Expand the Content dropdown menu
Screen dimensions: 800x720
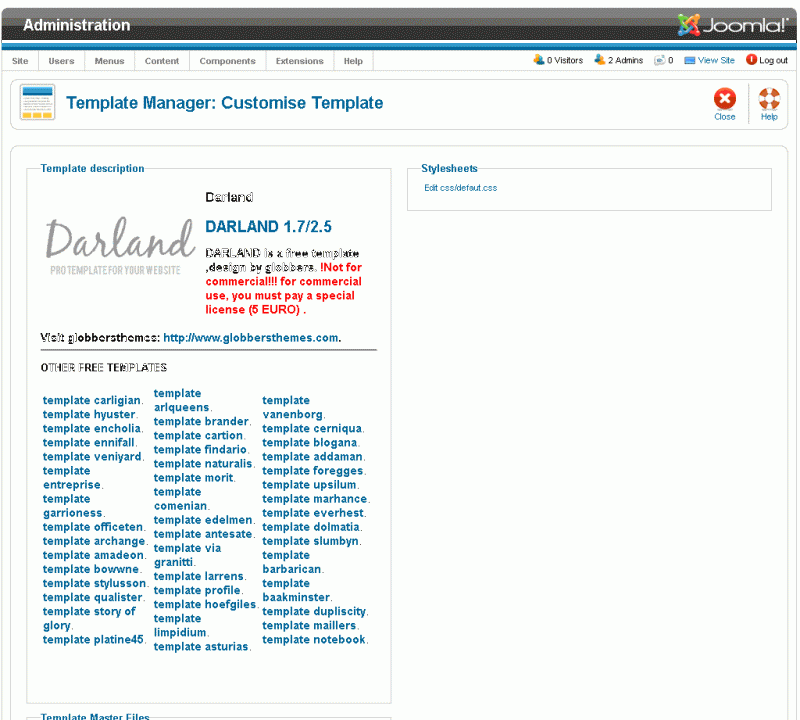pos(161,61)
